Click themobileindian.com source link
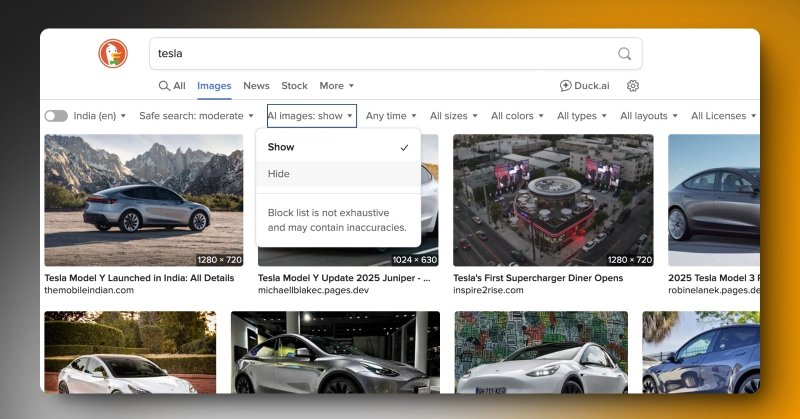The image size is (800, 419). [89, 290]
